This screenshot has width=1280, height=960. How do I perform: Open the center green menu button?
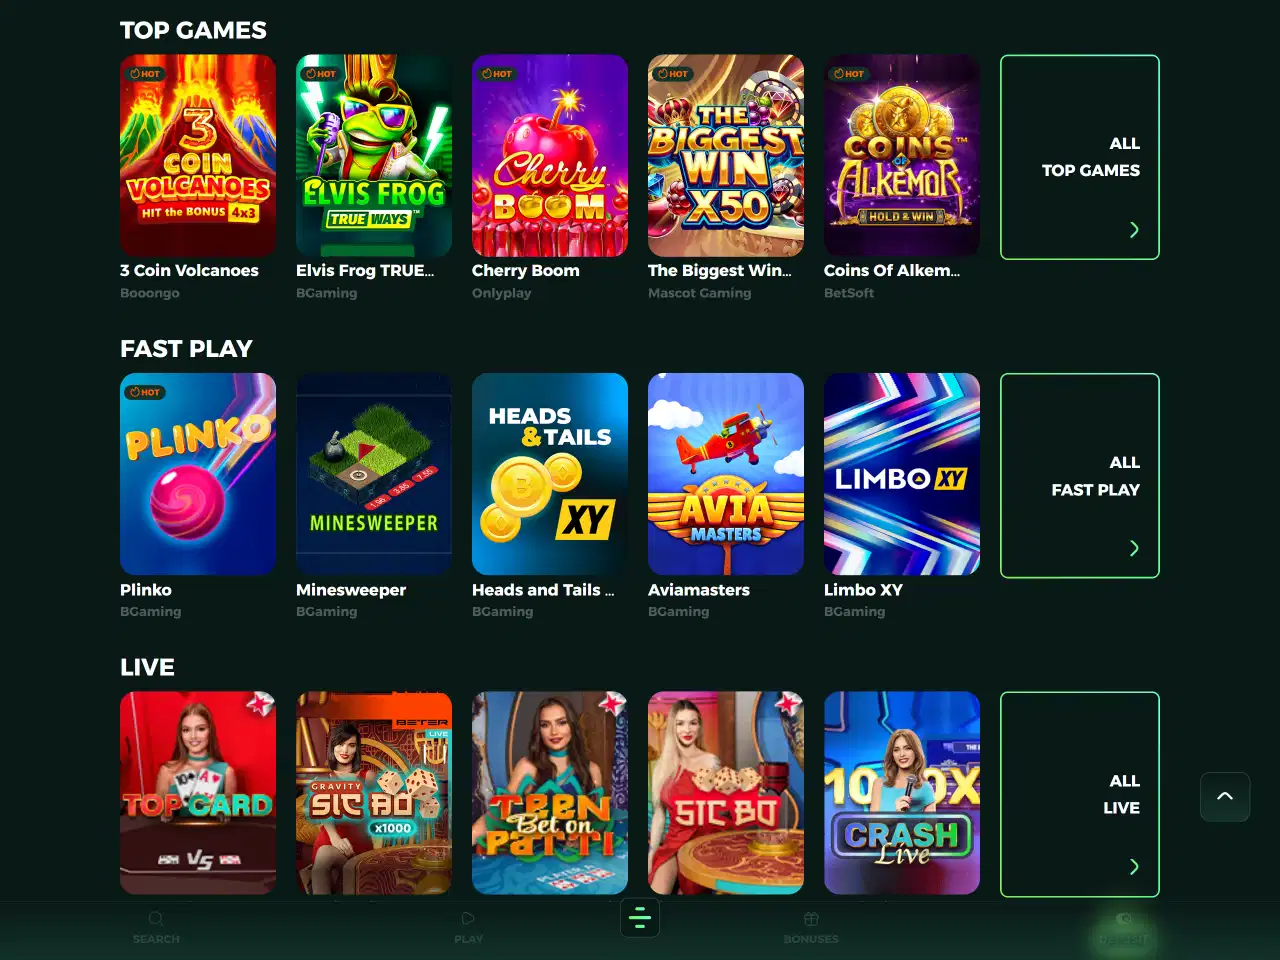pyautogui.click(x=640, y=918)
